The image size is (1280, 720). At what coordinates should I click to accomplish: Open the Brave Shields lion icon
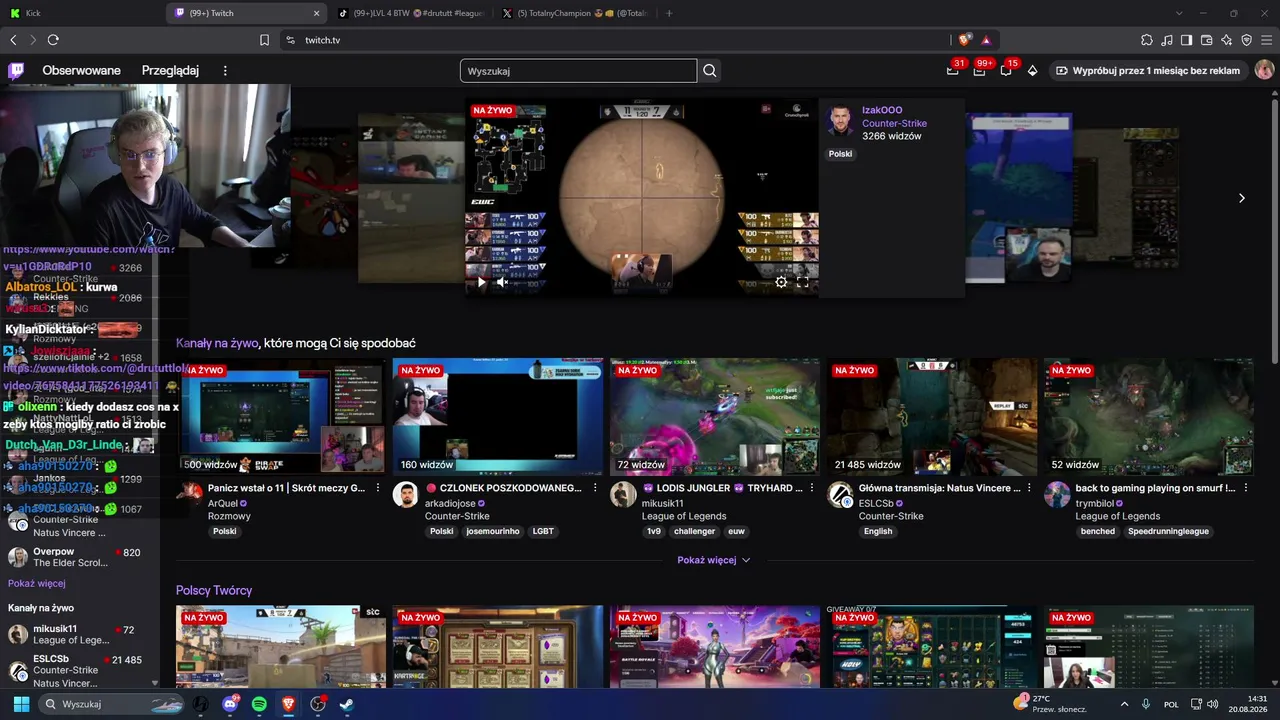964,40
